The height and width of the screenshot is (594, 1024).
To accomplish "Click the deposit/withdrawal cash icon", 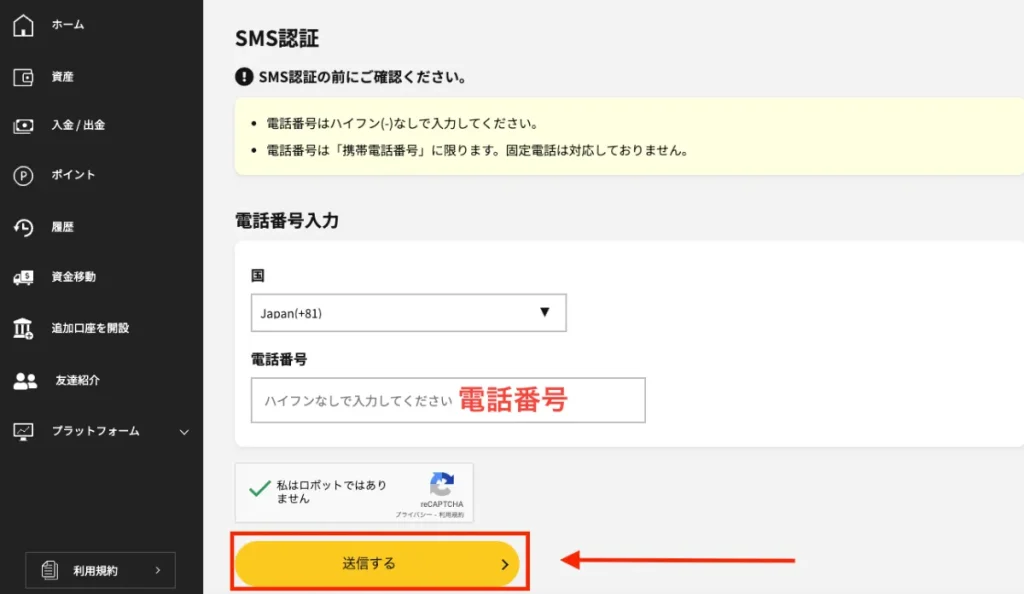I will point(23,126).
